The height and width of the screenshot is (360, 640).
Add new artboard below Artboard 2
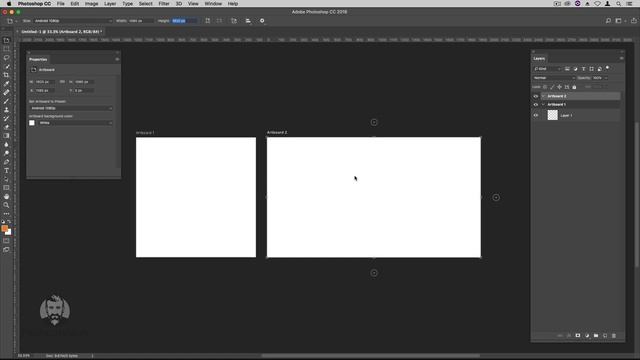(x=374, y=273)
